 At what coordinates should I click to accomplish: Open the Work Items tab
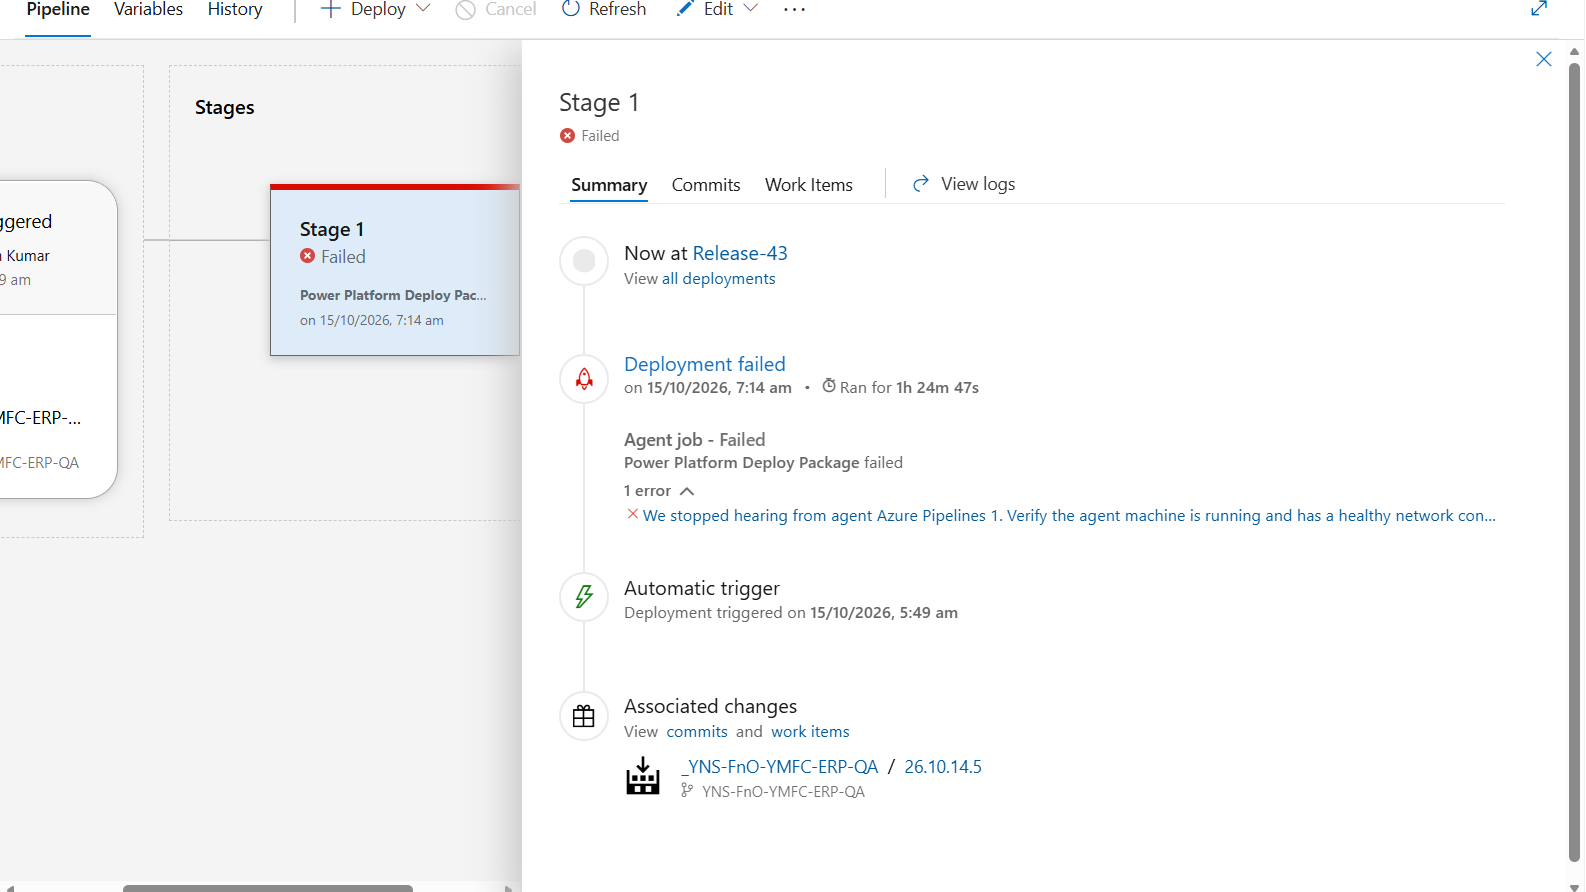pyautogui.click(x=809, y=185)
